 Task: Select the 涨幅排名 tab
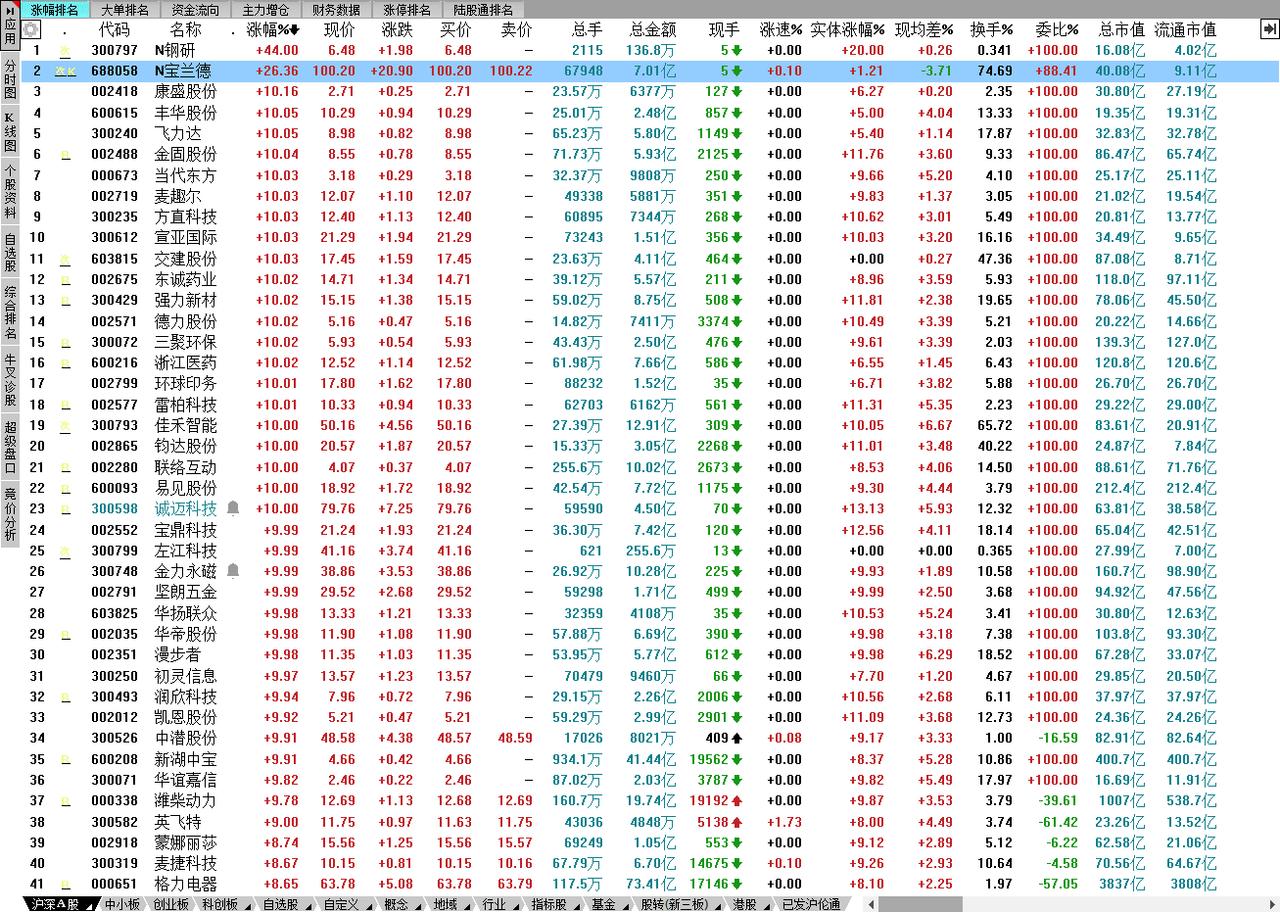point(54,10)
